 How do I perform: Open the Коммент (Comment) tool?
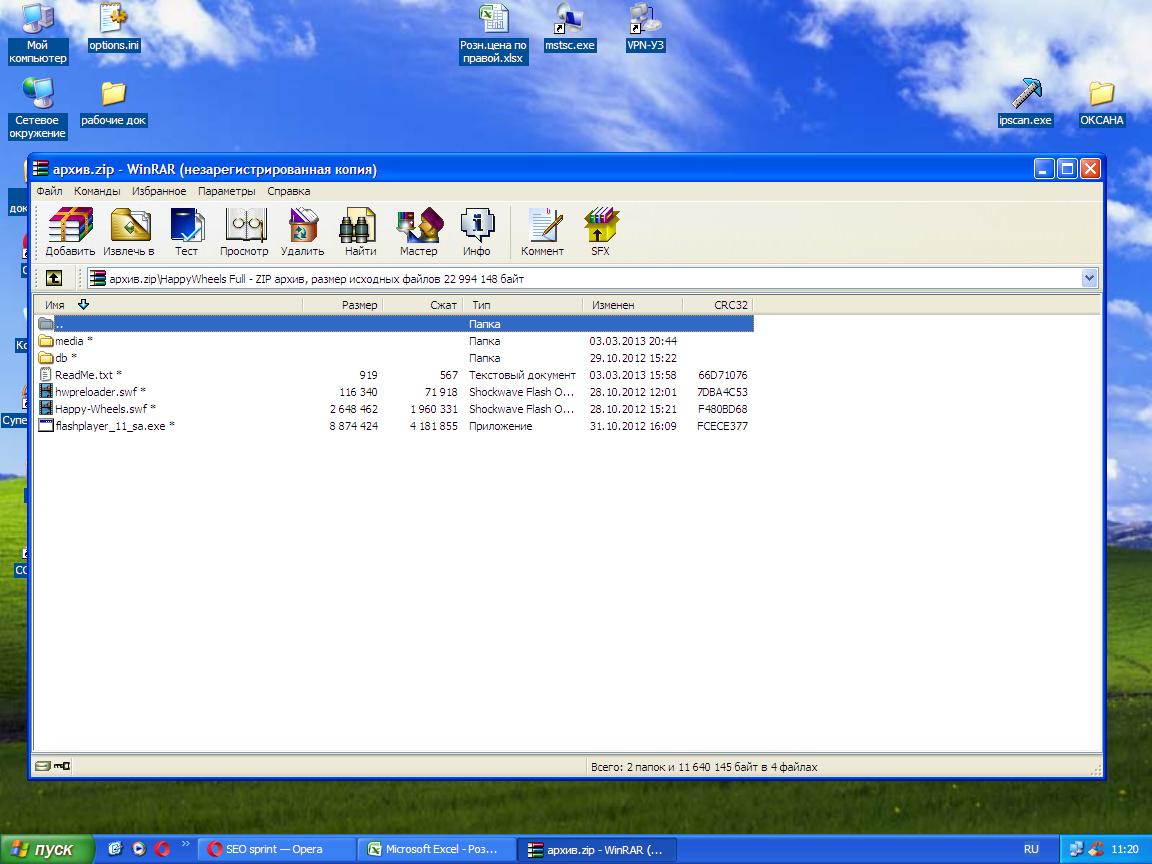pyautogui.click(x=542, y=231)
